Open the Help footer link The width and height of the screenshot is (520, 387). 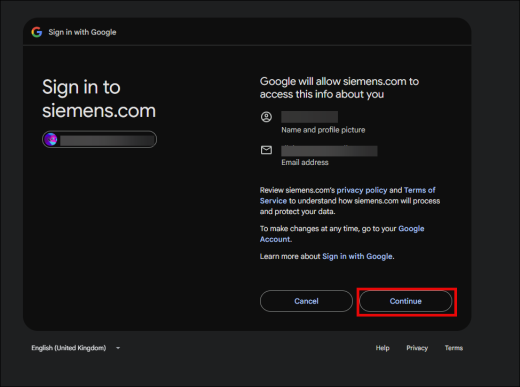(x=382, y=348)
